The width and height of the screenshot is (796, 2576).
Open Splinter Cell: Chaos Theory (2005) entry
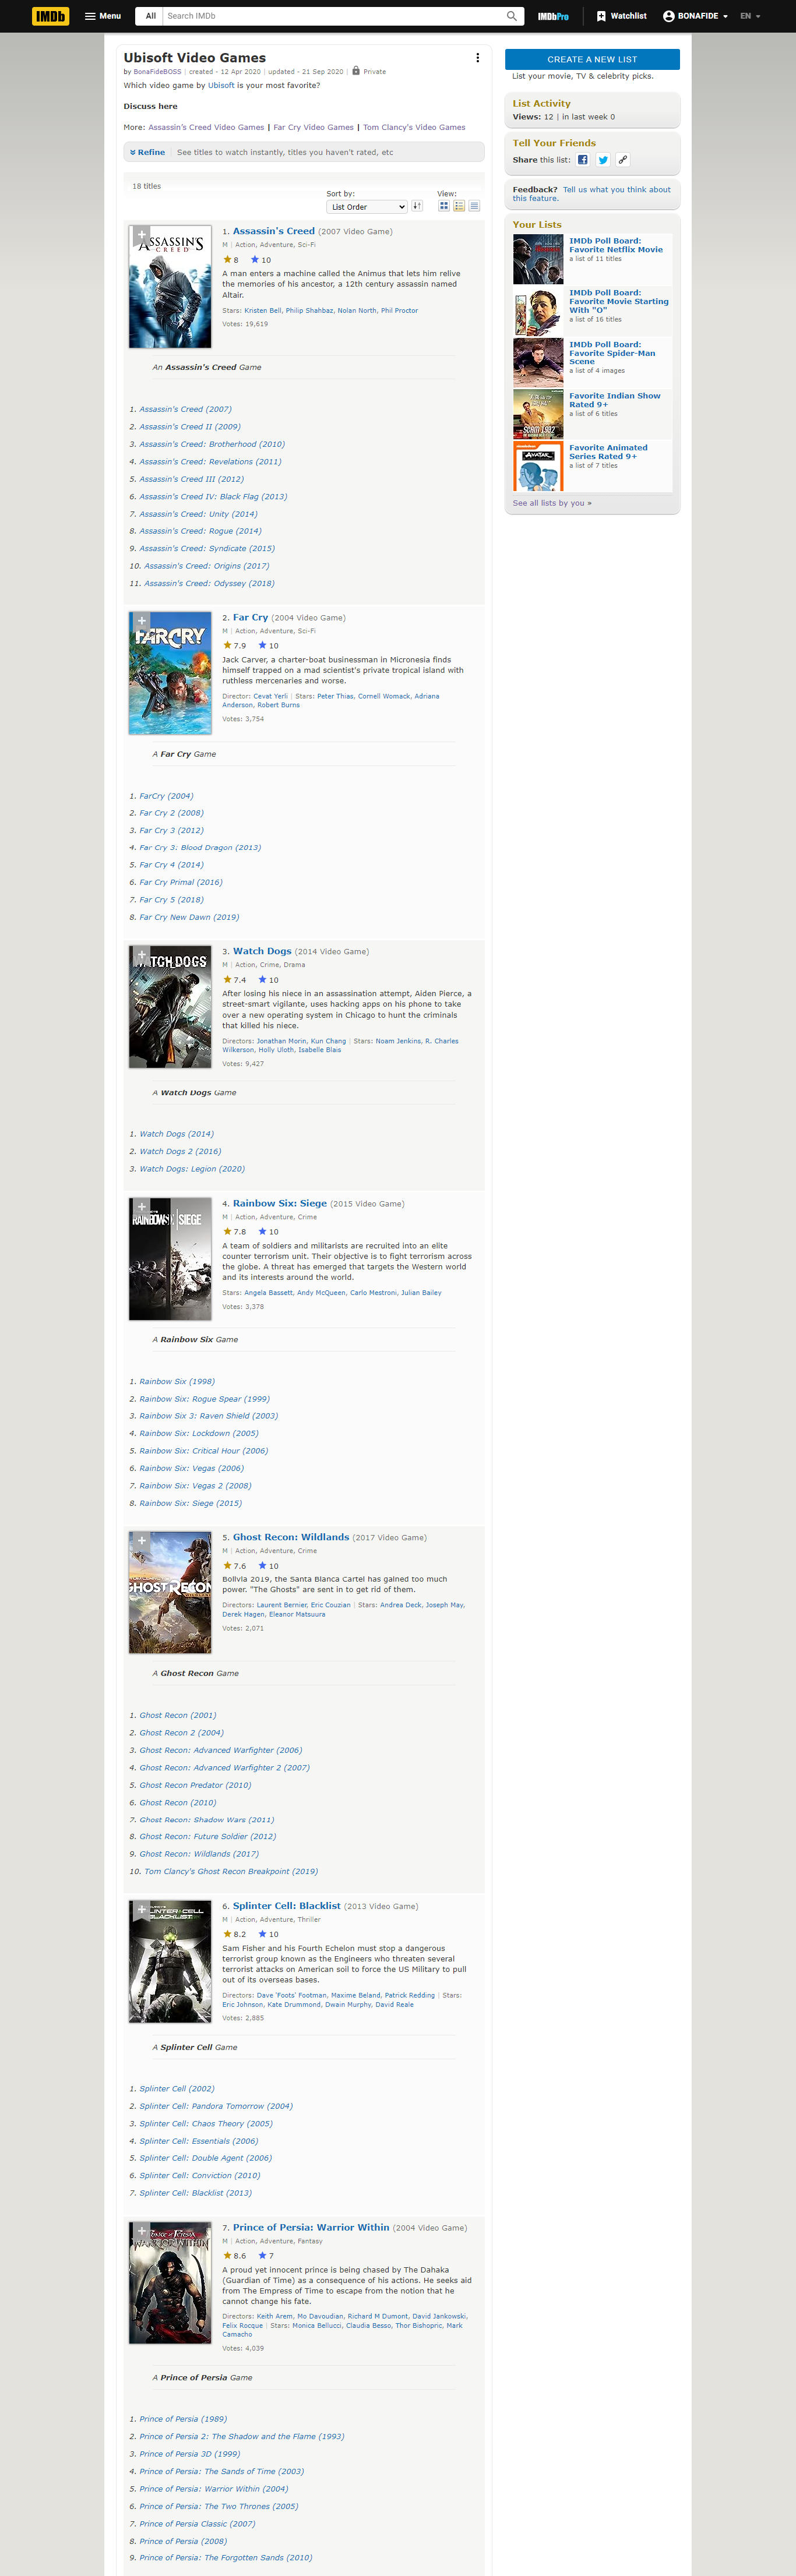(206, 2124)
